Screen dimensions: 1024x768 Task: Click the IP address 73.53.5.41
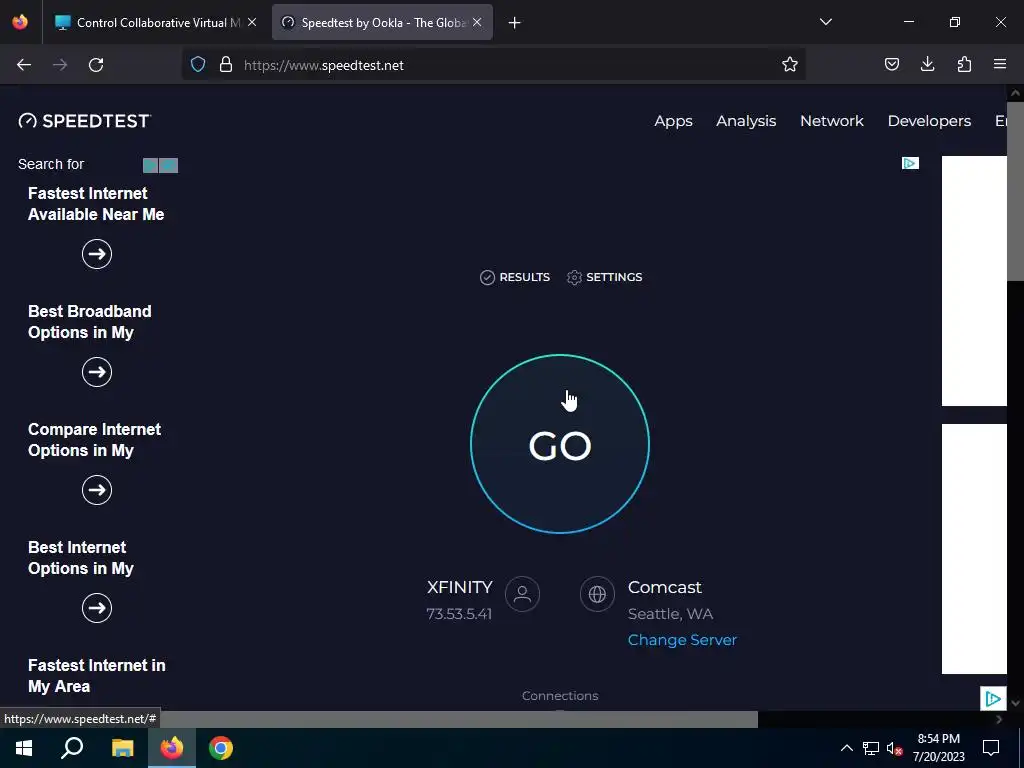pyautogui.click(x=459, y=614)
